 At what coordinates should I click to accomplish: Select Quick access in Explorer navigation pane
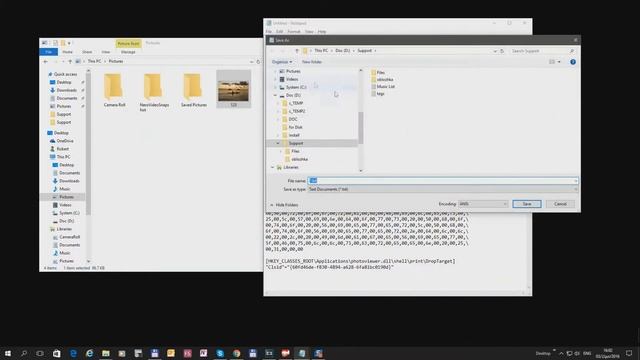tap(65, 74)
